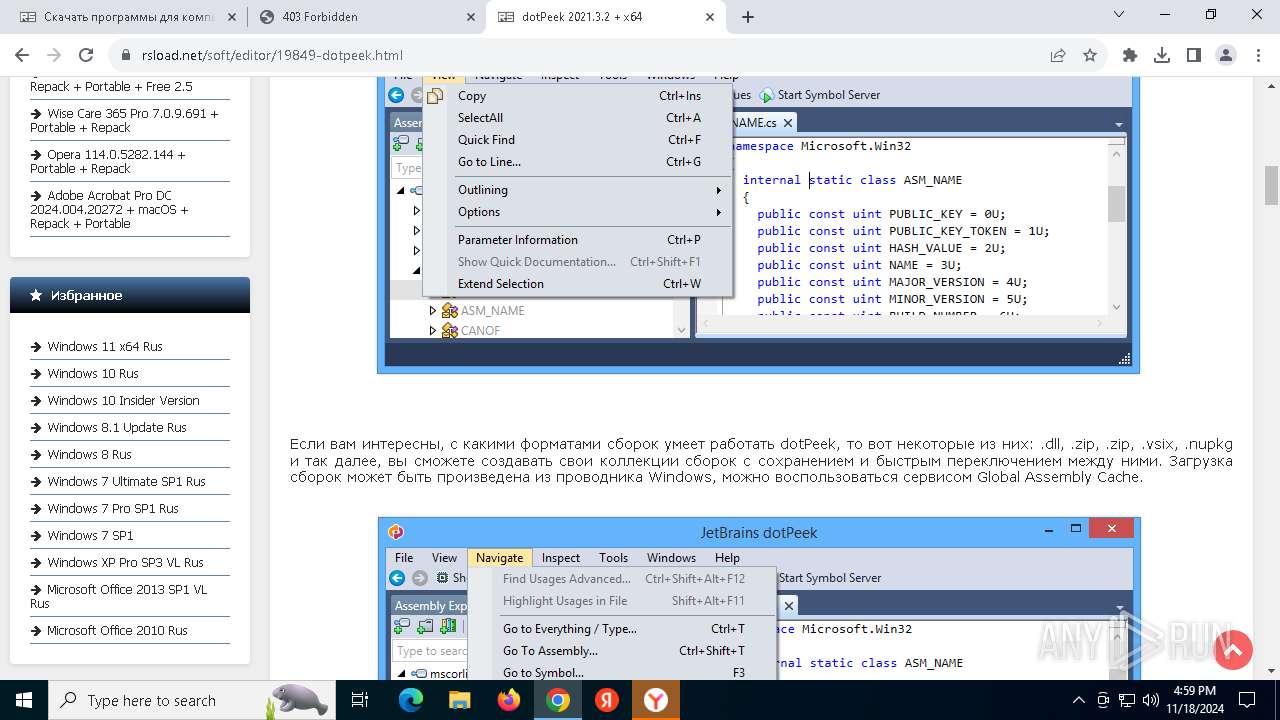Open Windows 11 x64 Rus link
Screen dimensions: 1280x720
tap(104, 347)
